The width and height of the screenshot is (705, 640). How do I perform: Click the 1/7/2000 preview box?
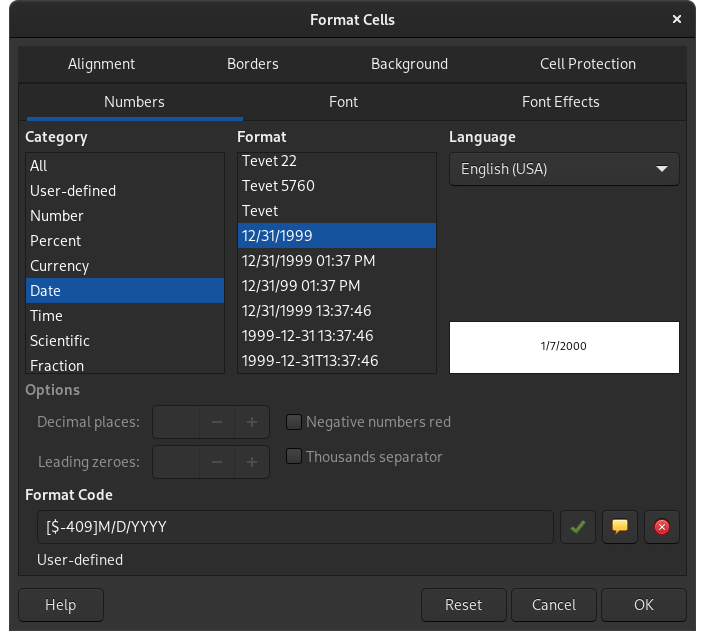pos(564,347)
